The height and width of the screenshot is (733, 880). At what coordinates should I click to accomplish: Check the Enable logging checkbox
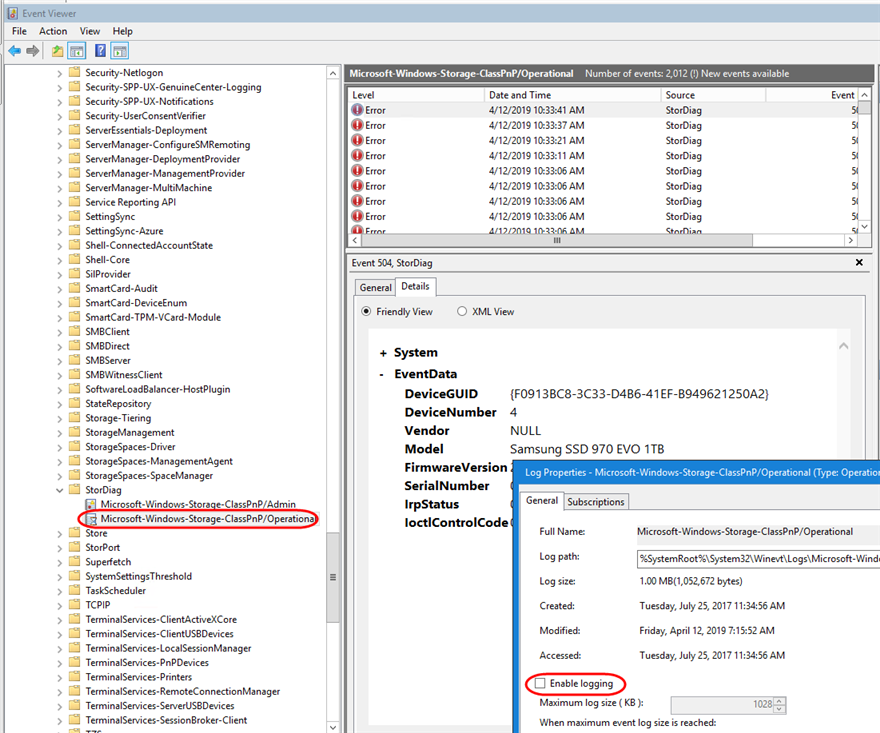[540, 683]
